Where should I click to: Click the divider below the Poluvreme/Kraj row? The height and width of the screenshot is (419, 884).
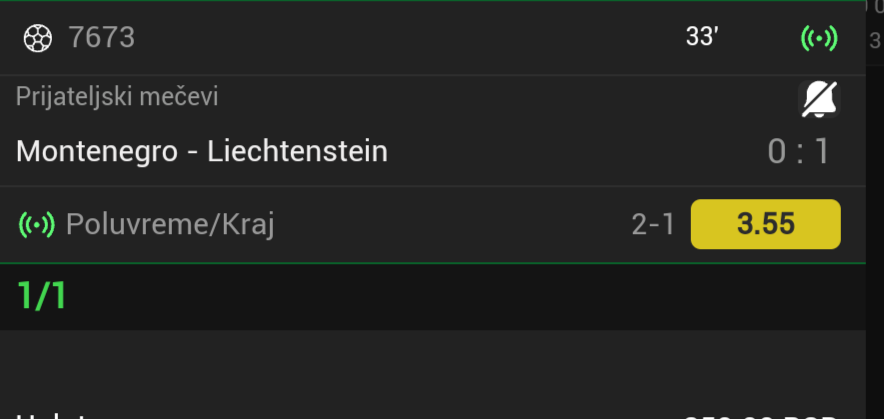[430, 264]
